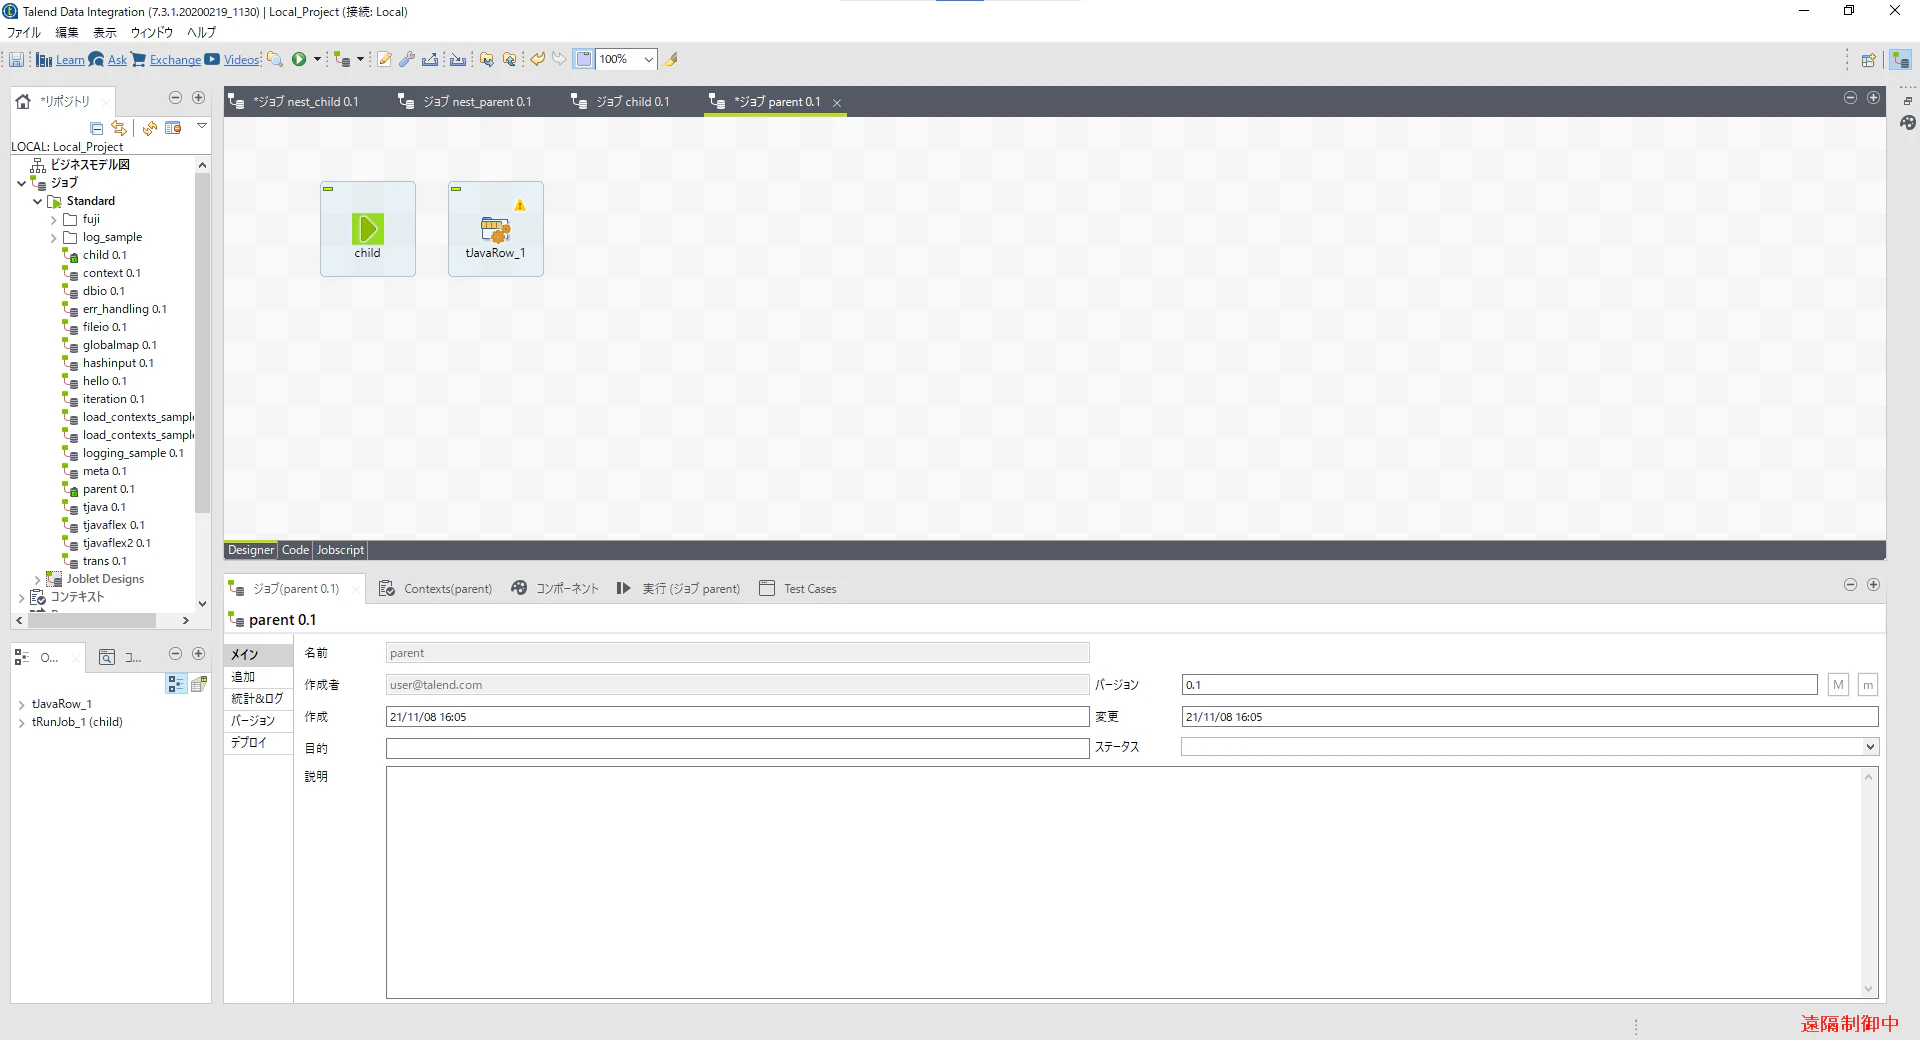Click the wrench project settings icon
This screenshot has width=1920, height=1040.
click(407, 60)
